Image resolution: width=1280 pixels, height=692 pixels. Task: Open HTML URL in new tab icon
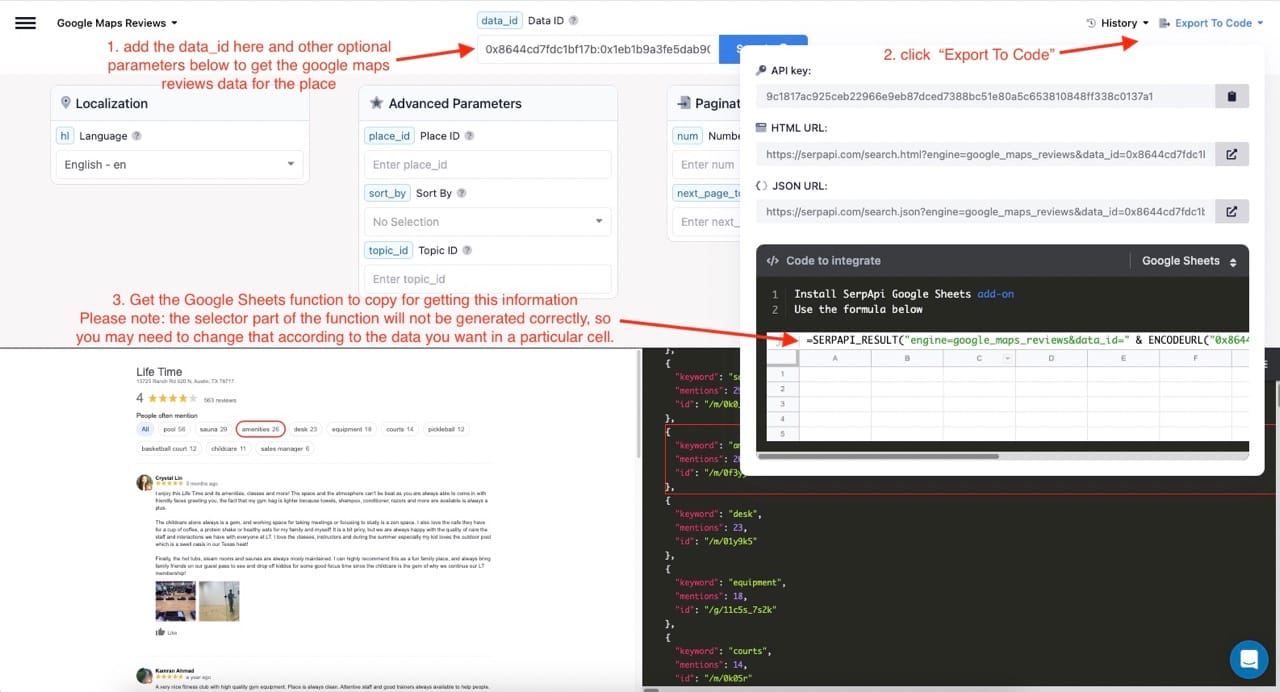(x=1232, y=154)
